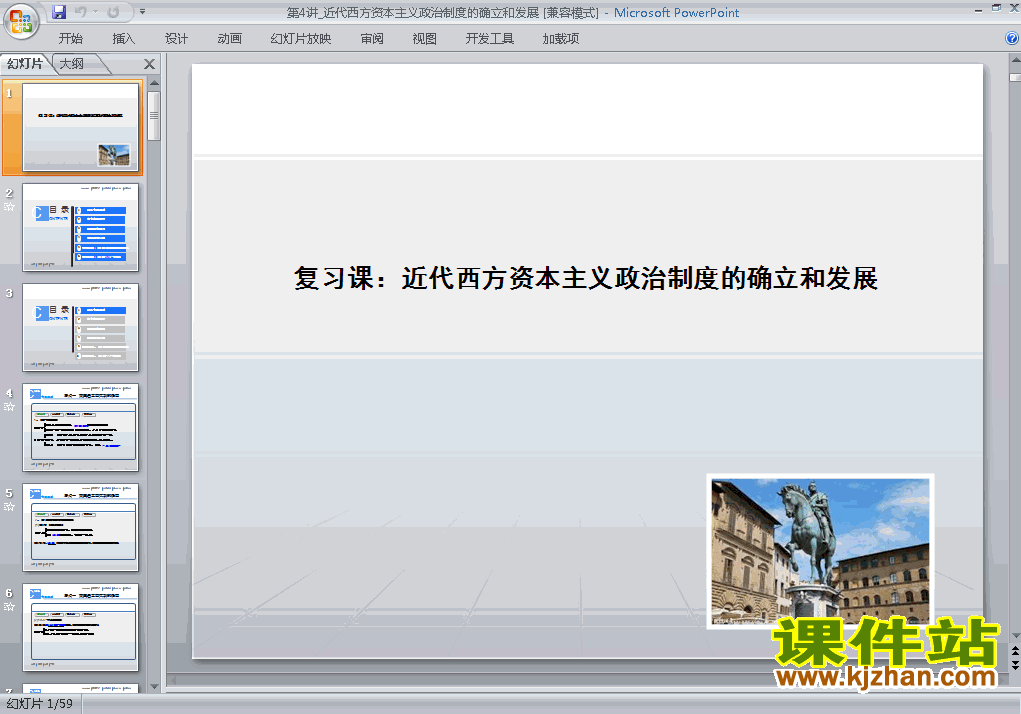
Task: Click animation star icon beside slide 4
Action: coord(9,407)
